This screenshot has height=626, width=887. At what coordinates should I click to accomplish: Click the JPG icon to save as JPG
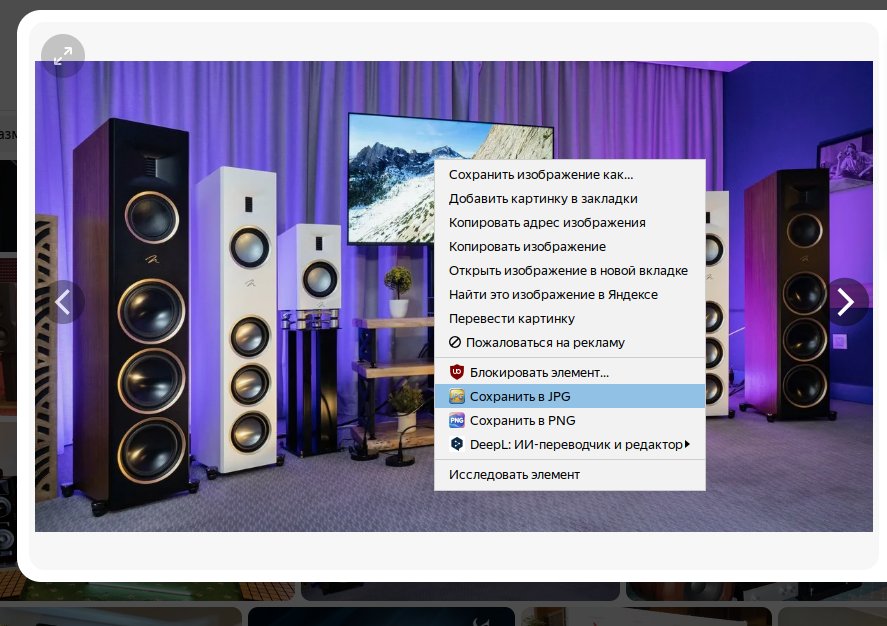457,397
